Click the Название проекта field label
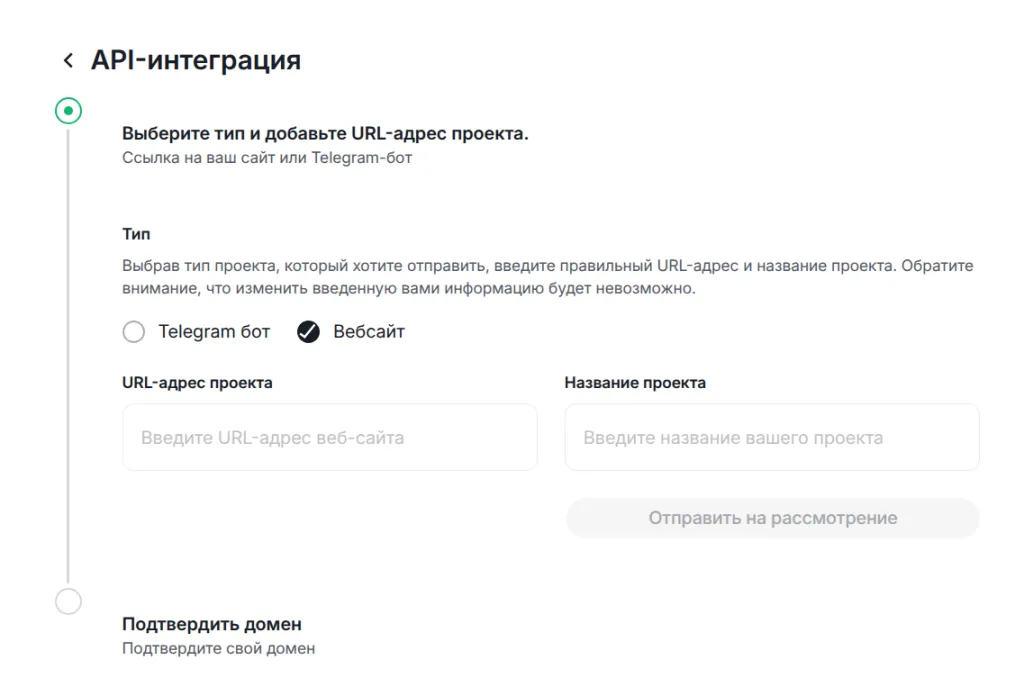The width and height of the screenshot is (1024, 687). point(634,382)
